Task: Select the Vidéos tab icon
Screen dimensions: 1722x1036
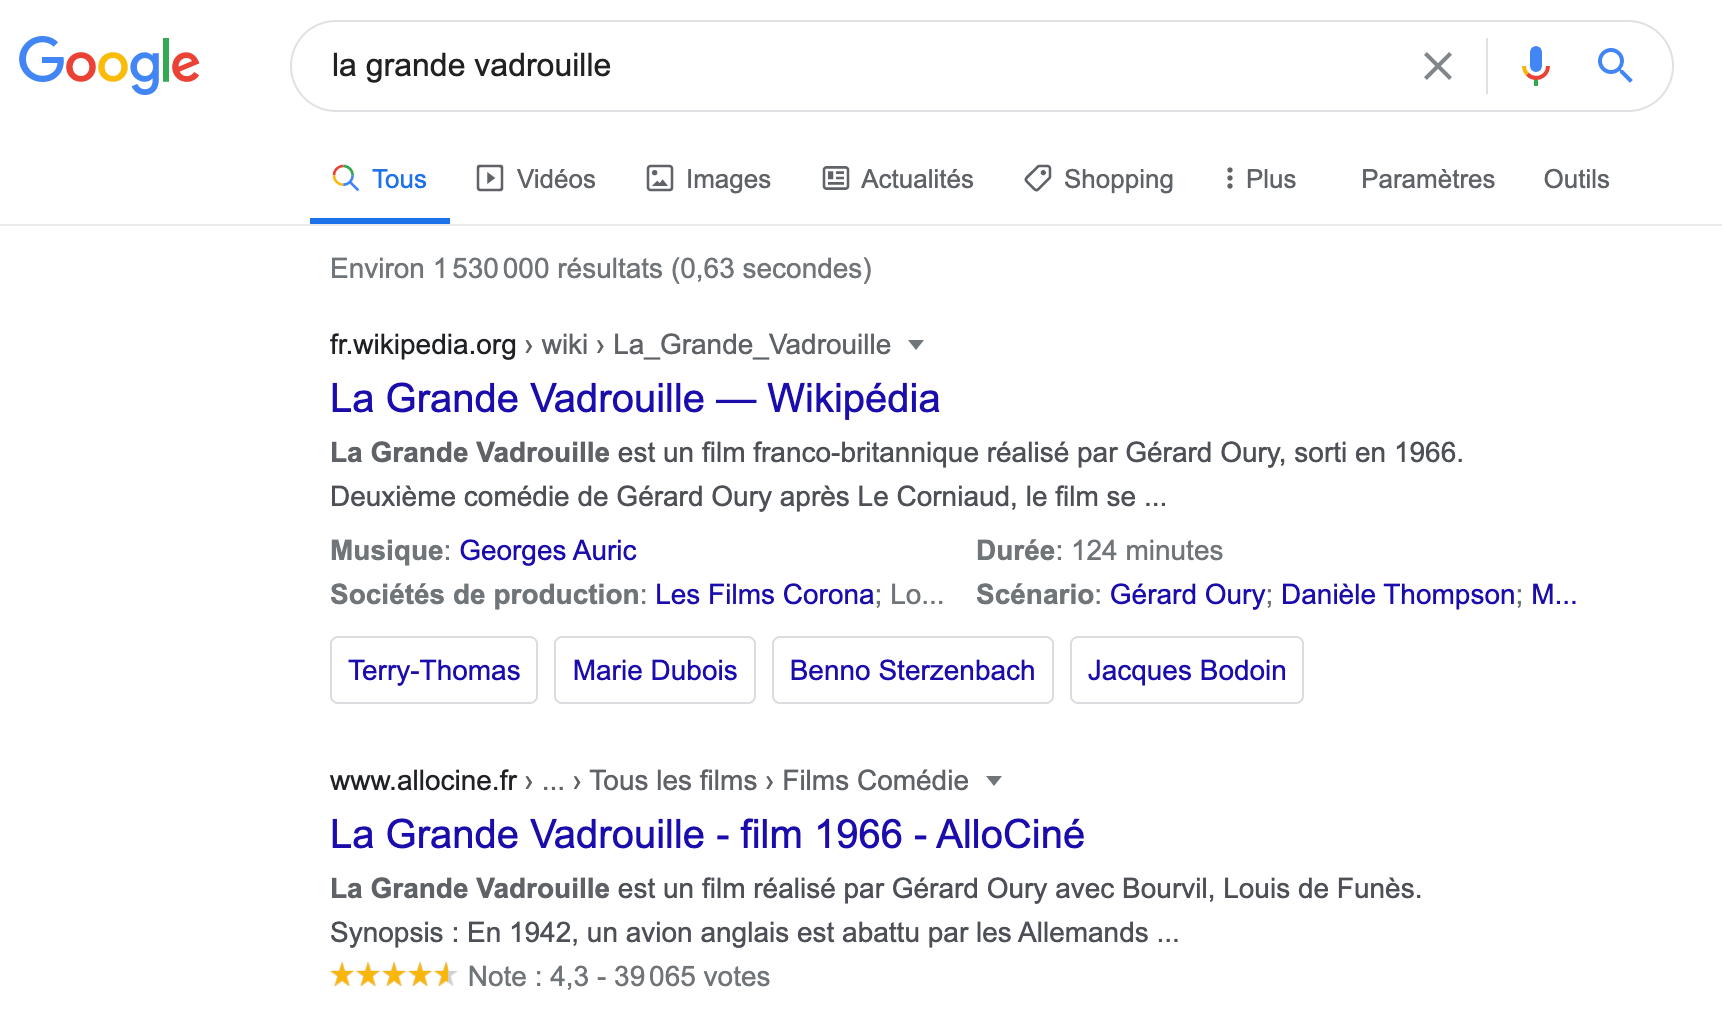Action: [x=490, y=178]
